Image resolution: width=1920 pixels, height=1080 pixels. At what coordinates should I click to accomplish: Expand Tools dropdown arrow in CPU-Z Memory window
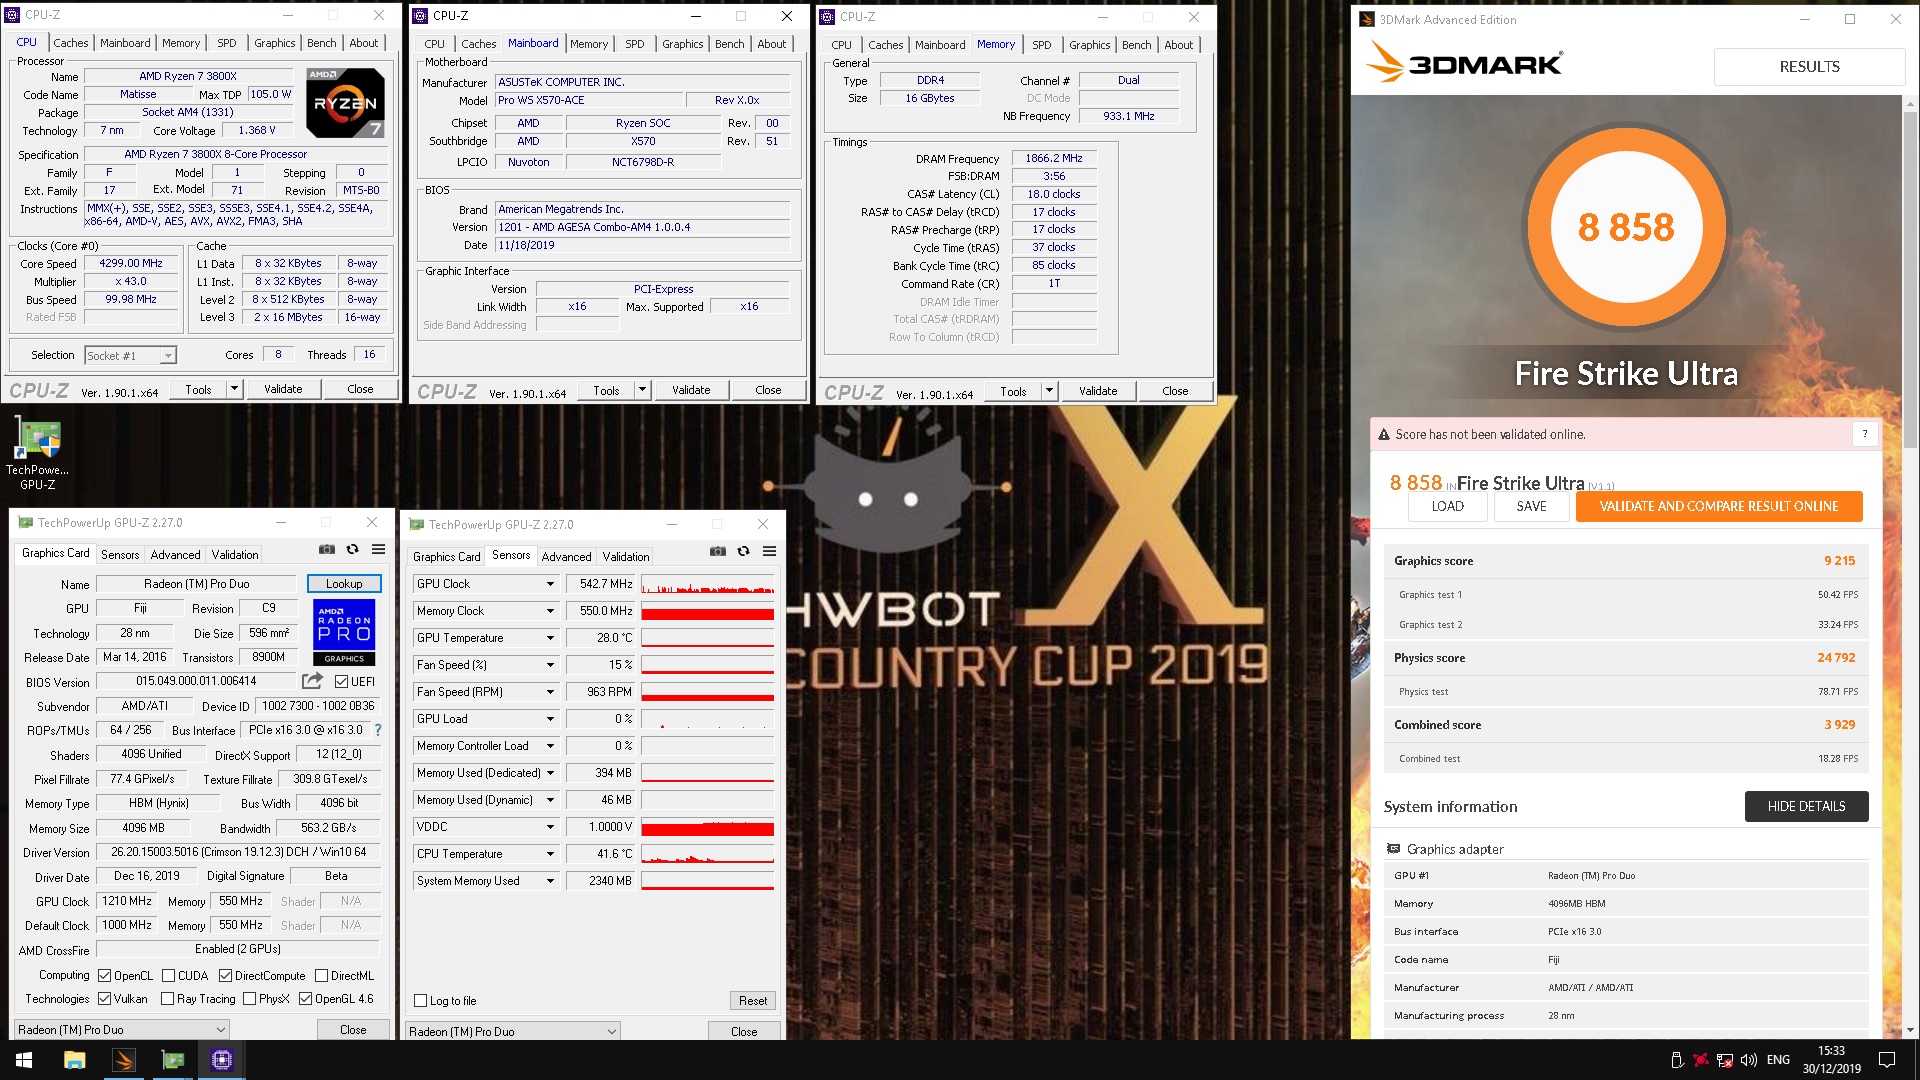click(1049, 391)
